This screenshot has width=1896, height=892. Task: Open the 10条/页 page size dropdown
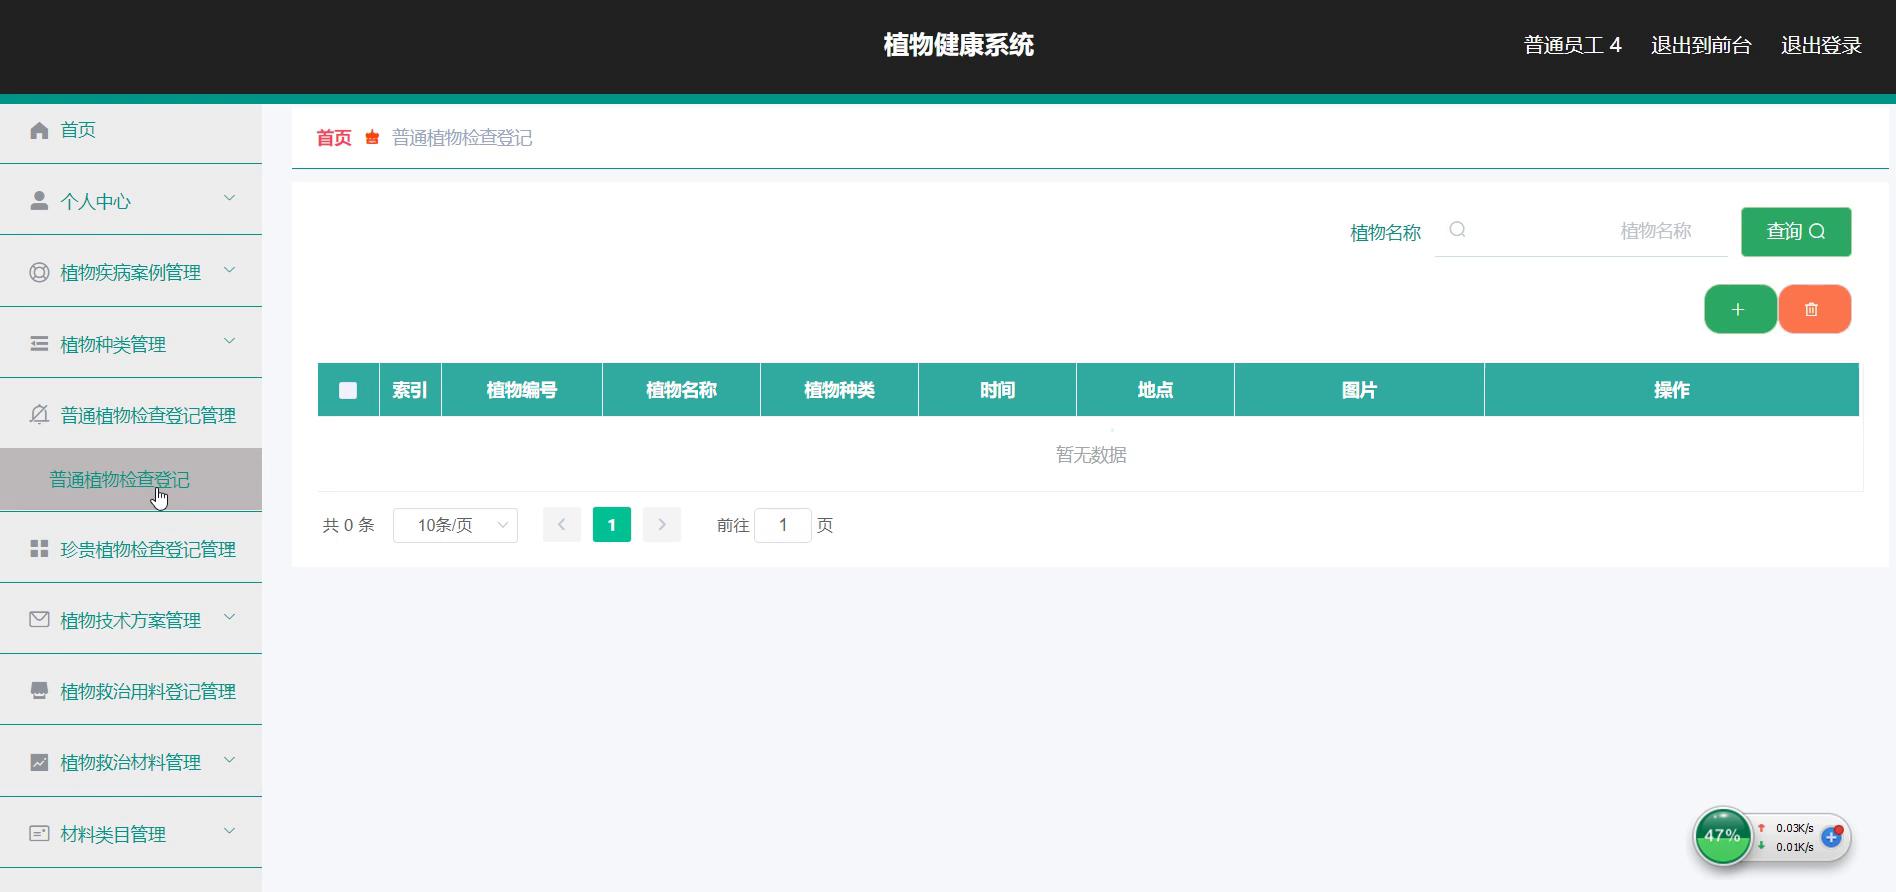[x=455, y=525]
